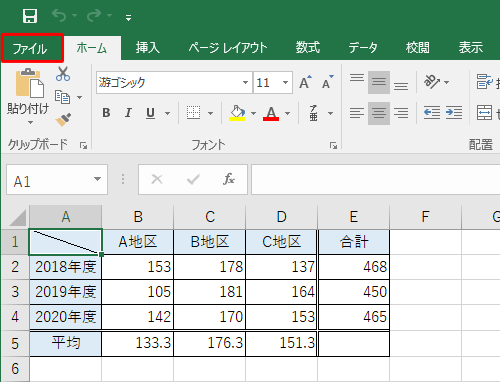This screenshot has height=382, width=500.
Task: Switch to the 表示 tab
Action: coord(471,48)
